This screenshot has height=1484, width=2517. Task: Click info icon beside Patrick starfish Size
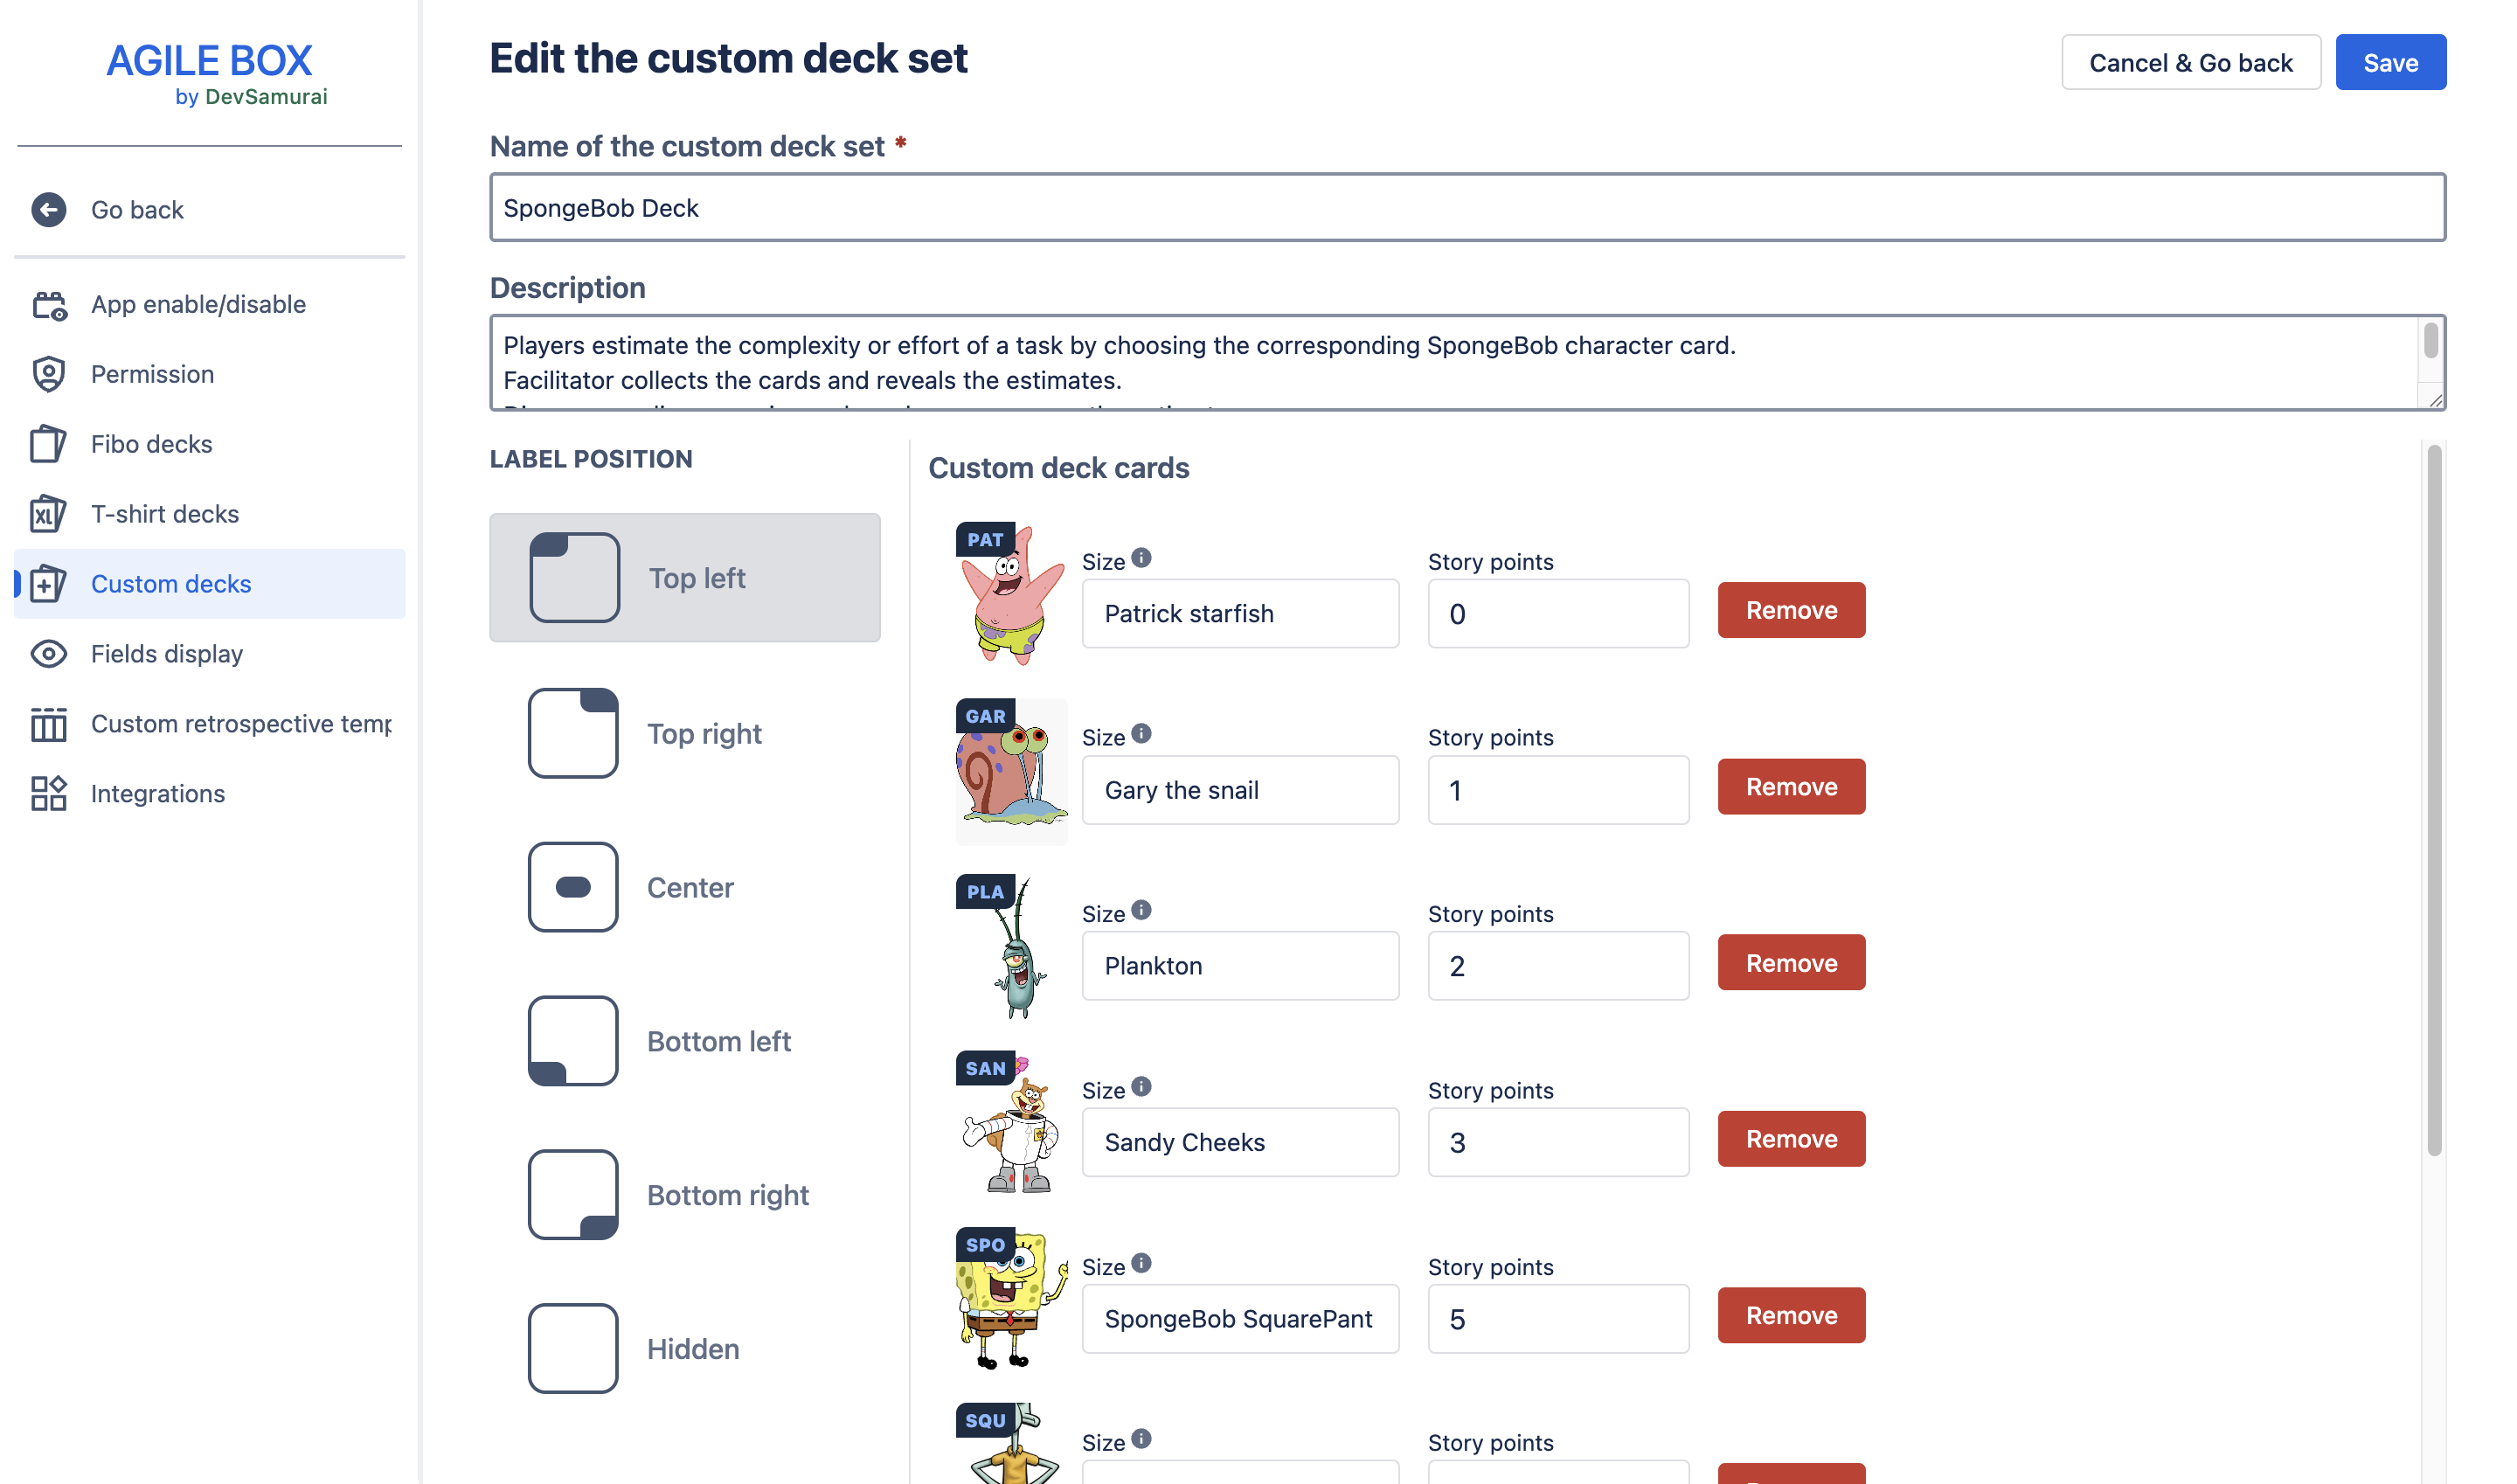tap(1141, 558)
